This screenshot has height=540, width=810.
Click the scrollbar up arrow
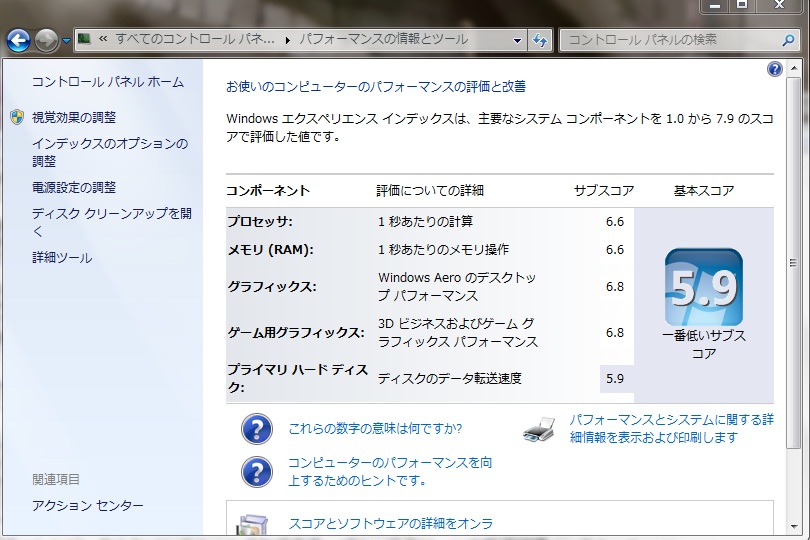pos(793,69)
